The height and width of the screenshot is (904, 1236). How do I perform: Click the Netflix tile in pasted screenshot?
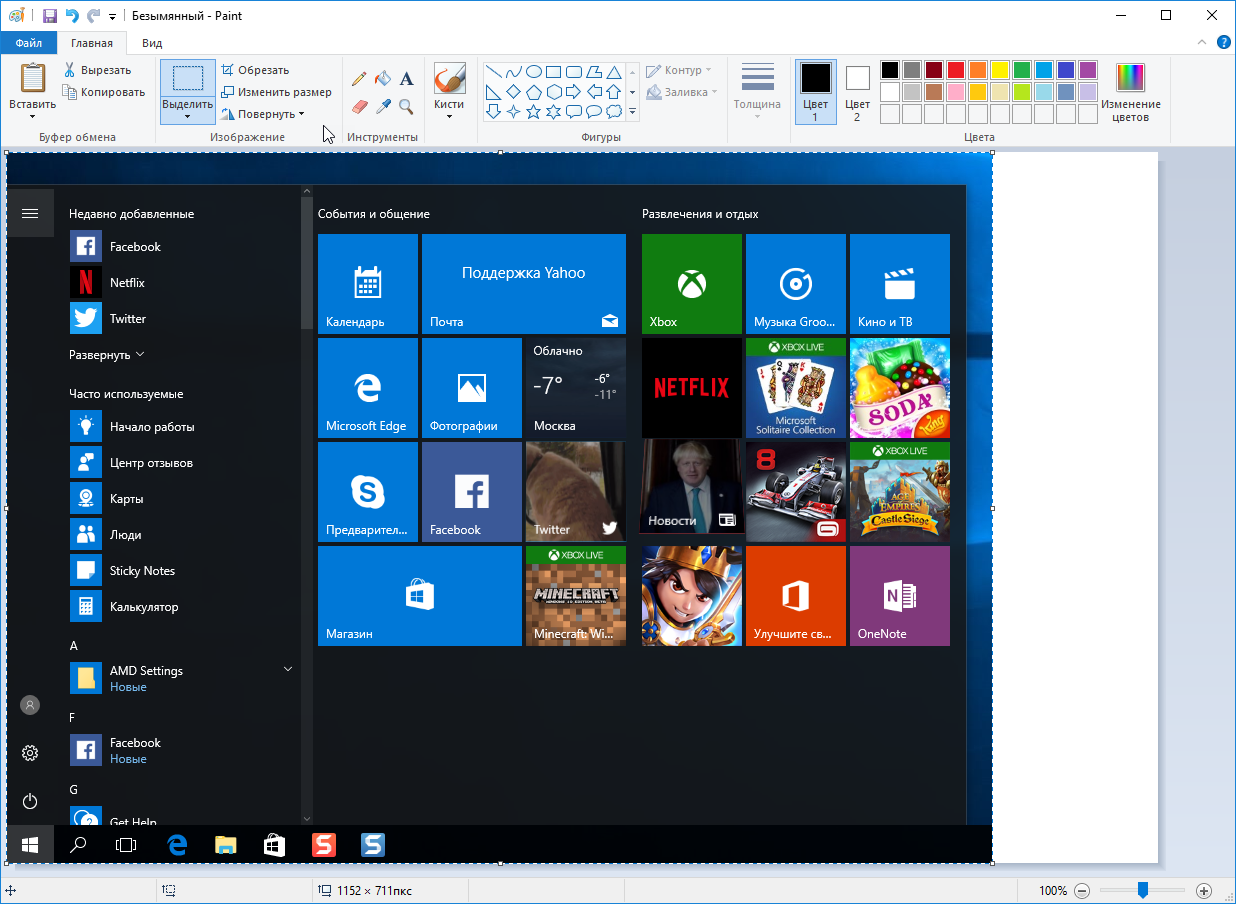(691, 388)
